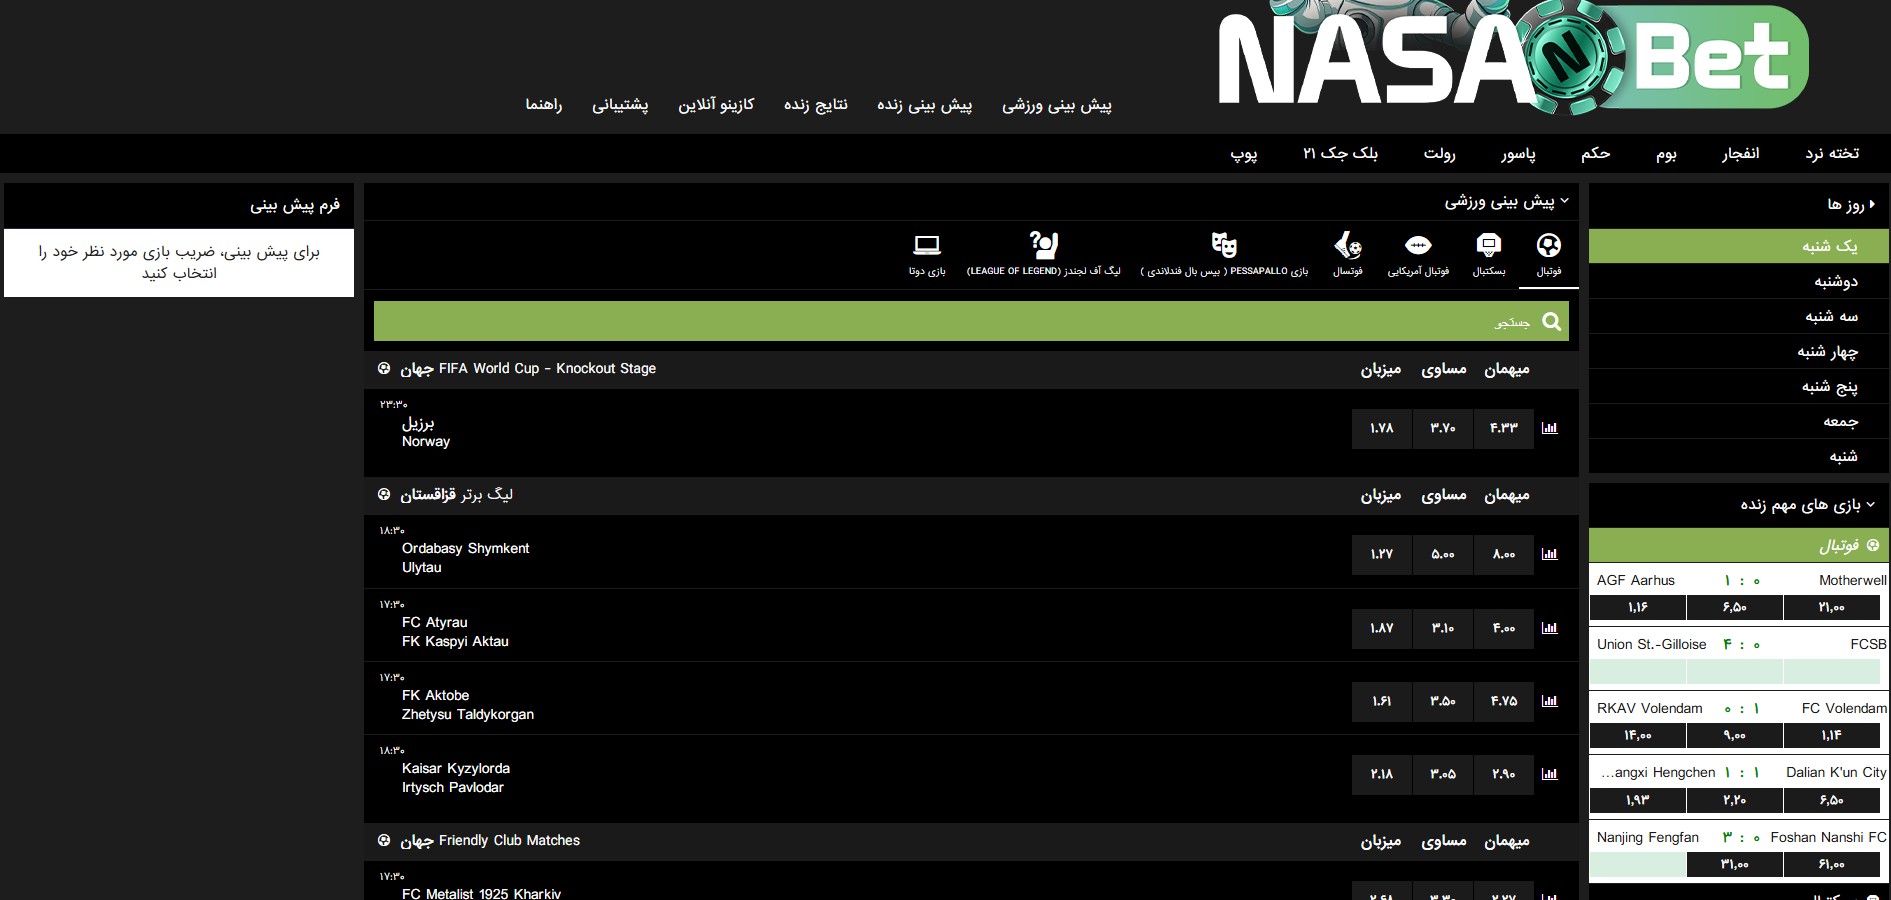Open stats chart icon for FK Aktobe match
Viewport: 1891px width, 900px height.
1549,701
